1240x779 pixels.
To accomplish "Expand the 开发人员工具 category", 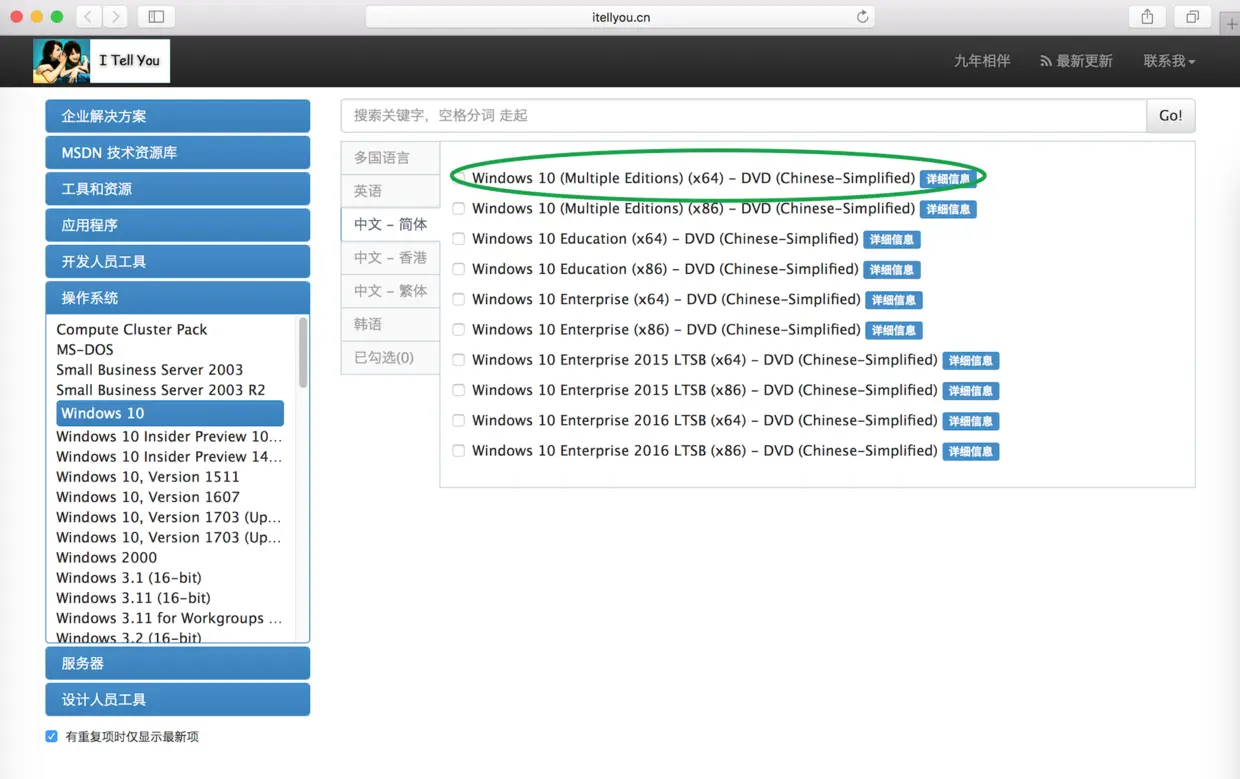I will 178,261.
